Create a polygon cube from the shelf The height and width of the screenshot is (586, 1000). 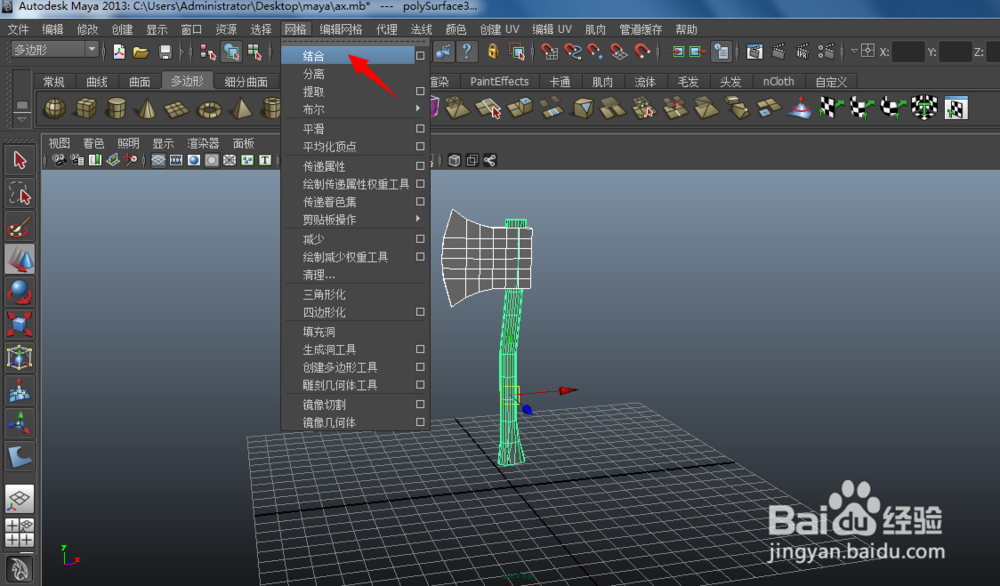(x=85, y=108)
